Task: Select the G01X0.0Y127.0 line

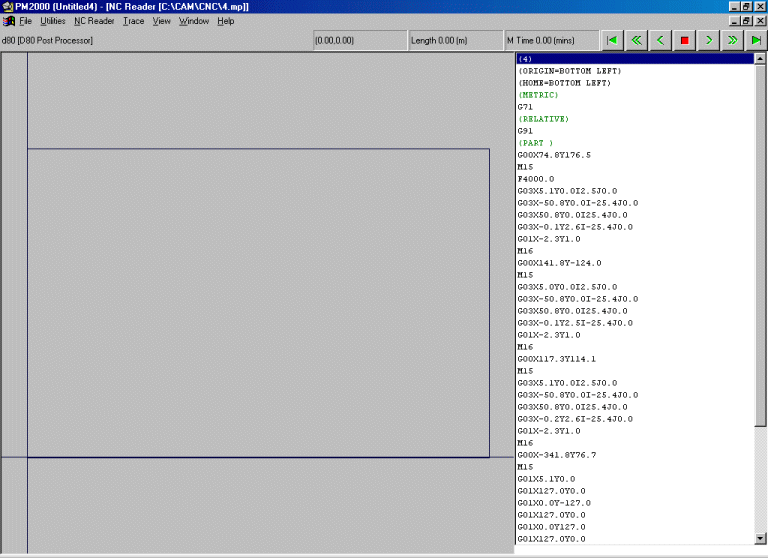Action: point(635,527)
